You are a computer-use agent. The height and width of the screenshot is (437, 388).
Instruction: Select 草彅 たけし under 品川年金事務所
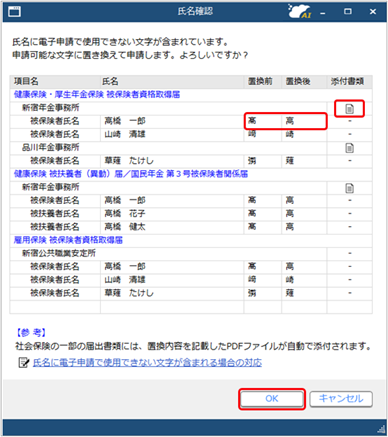[129, 161]
